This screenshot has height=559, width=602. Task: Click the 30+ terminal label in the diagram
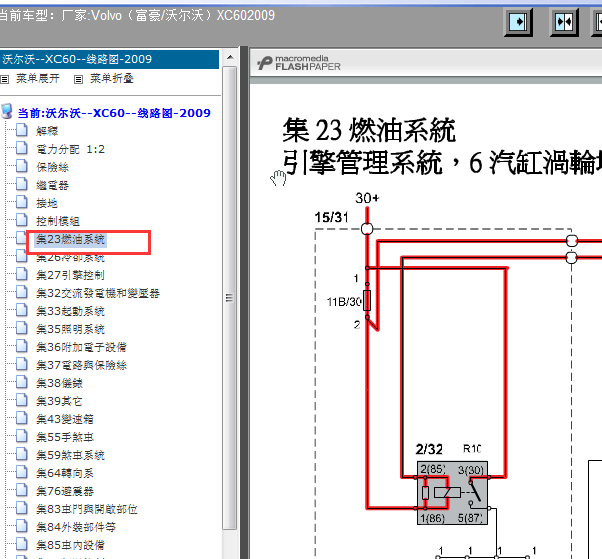(x=367, y=198)
